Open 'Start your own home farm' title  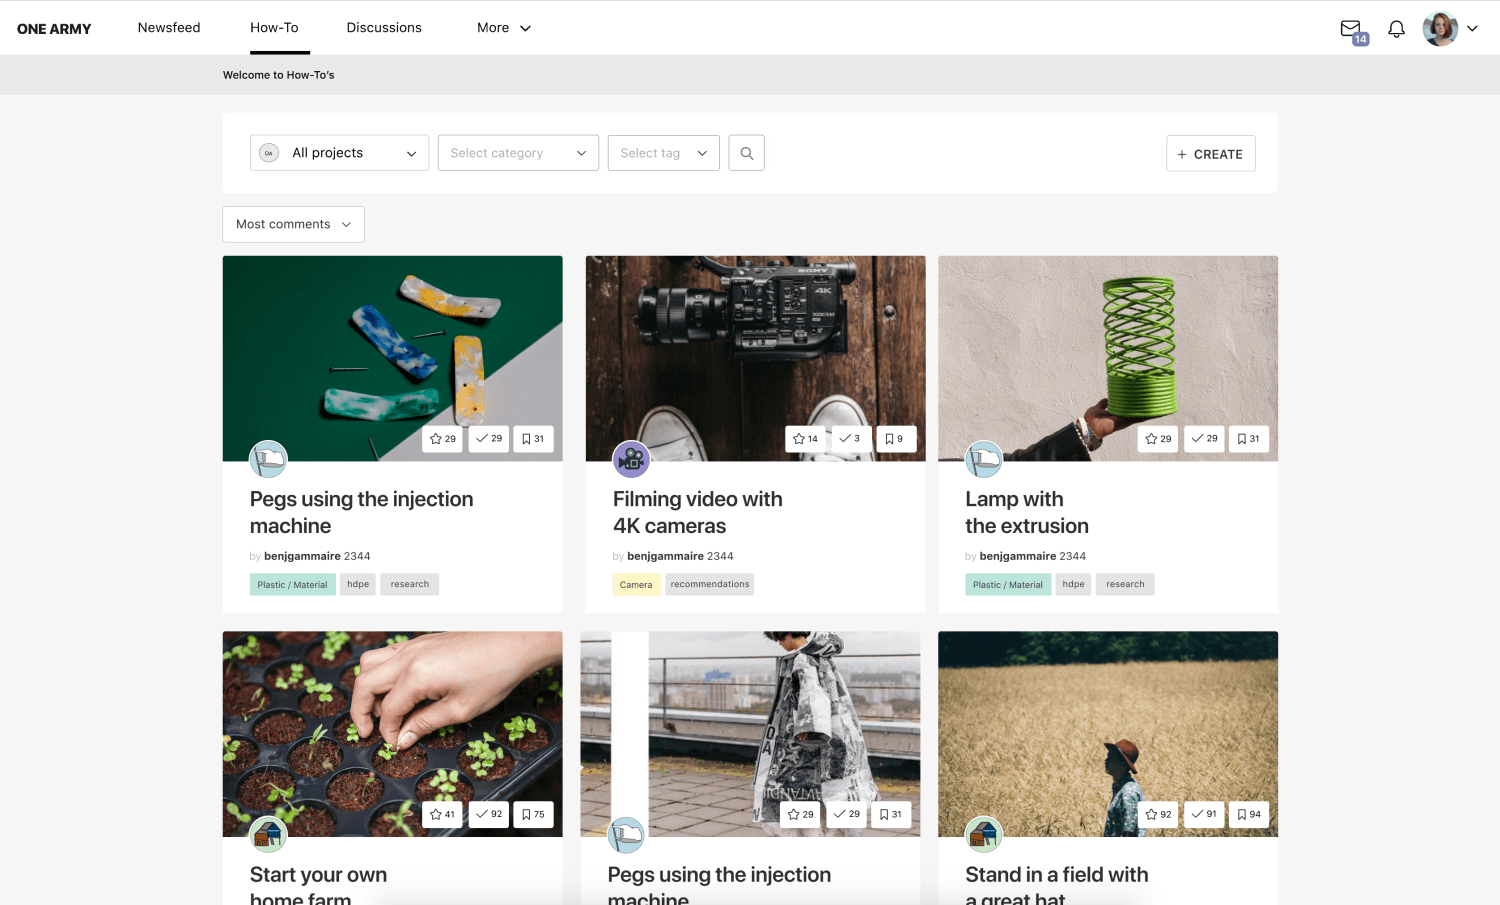coord(318,884)
